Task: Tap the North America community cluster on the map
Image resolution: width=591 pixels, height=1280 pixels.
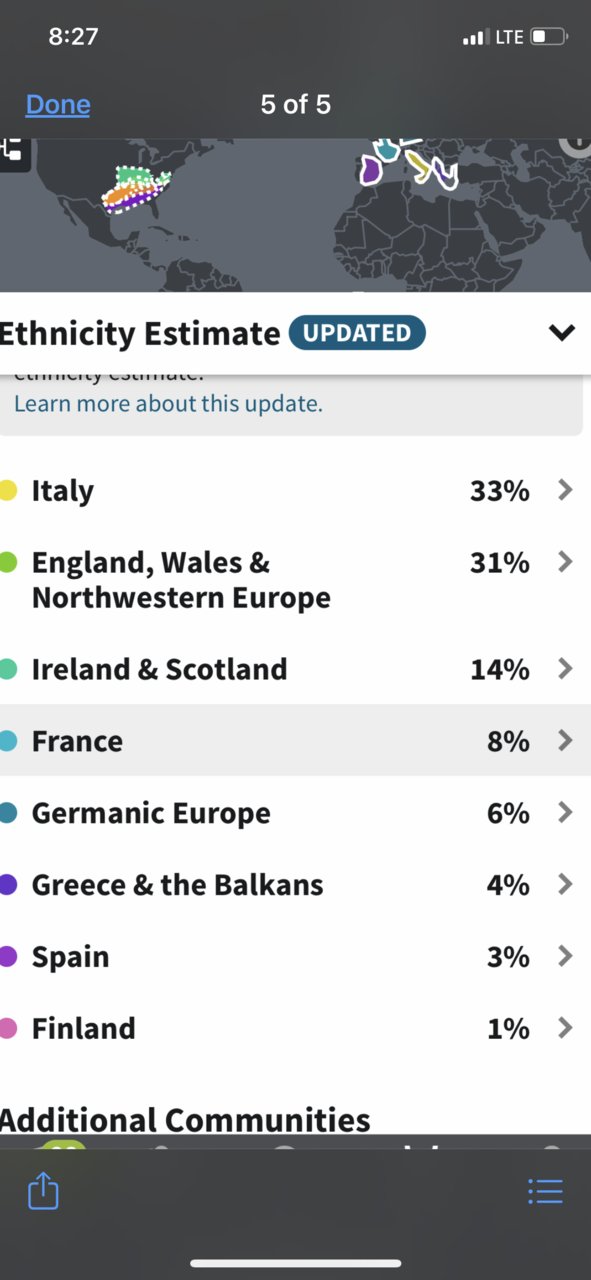Action: coord(136,189)
